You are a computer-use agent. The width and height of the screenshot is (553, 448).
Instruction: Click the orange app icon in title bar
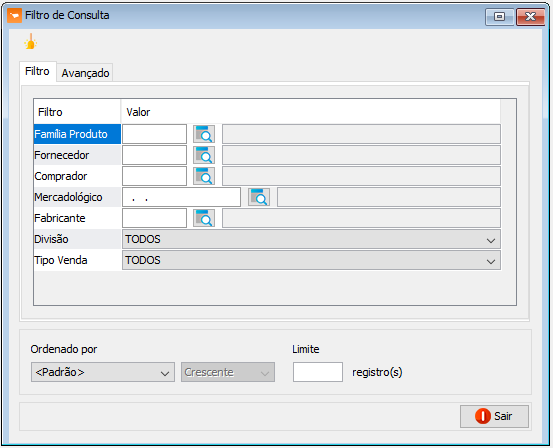click(14, 16)
